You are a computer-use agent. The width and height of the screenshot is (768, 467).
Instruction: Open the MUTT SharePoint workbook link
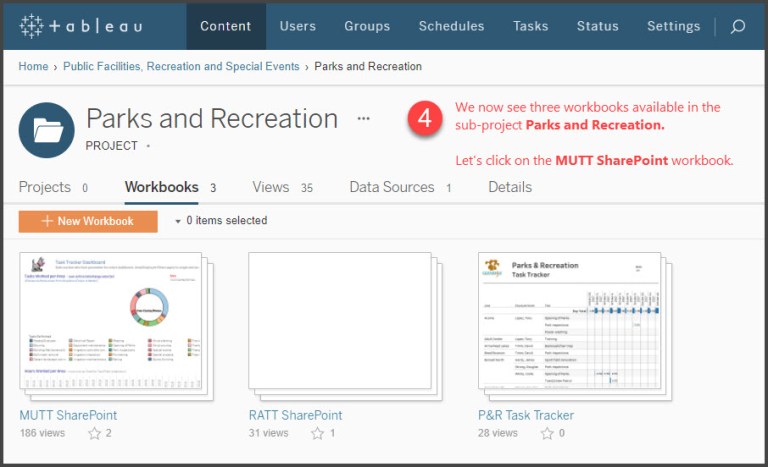[68, 415]
